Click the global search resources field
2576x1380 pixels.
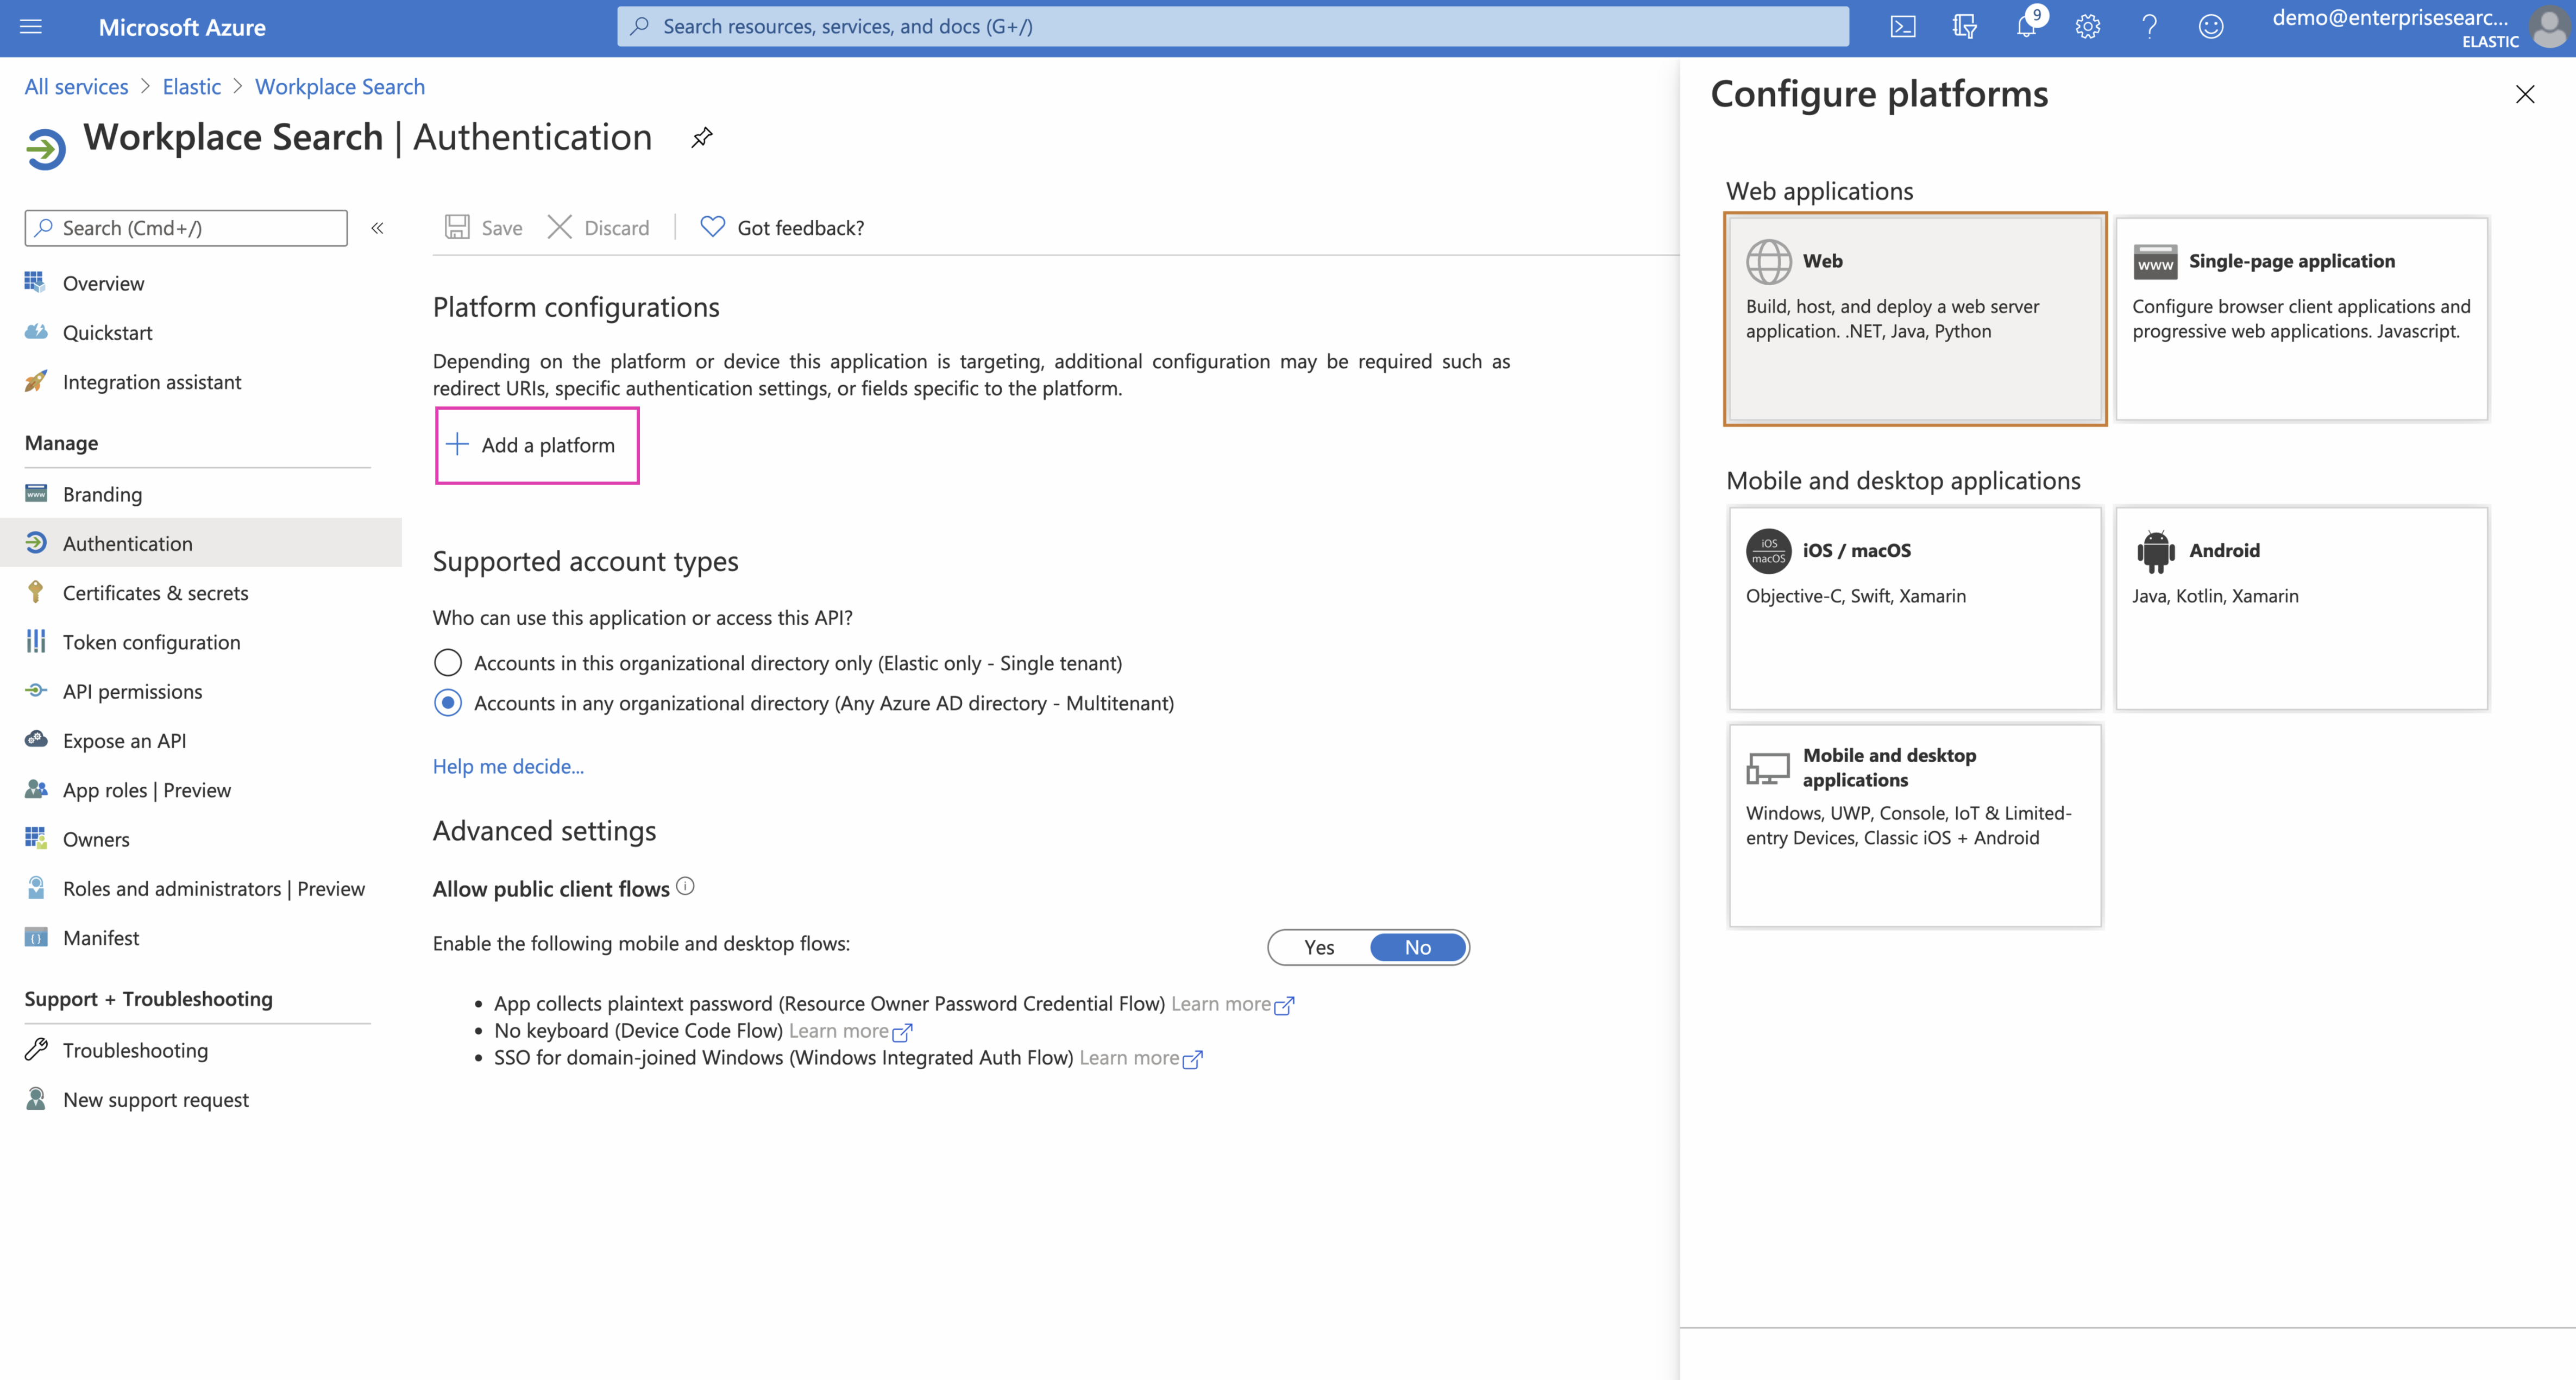1232,27
